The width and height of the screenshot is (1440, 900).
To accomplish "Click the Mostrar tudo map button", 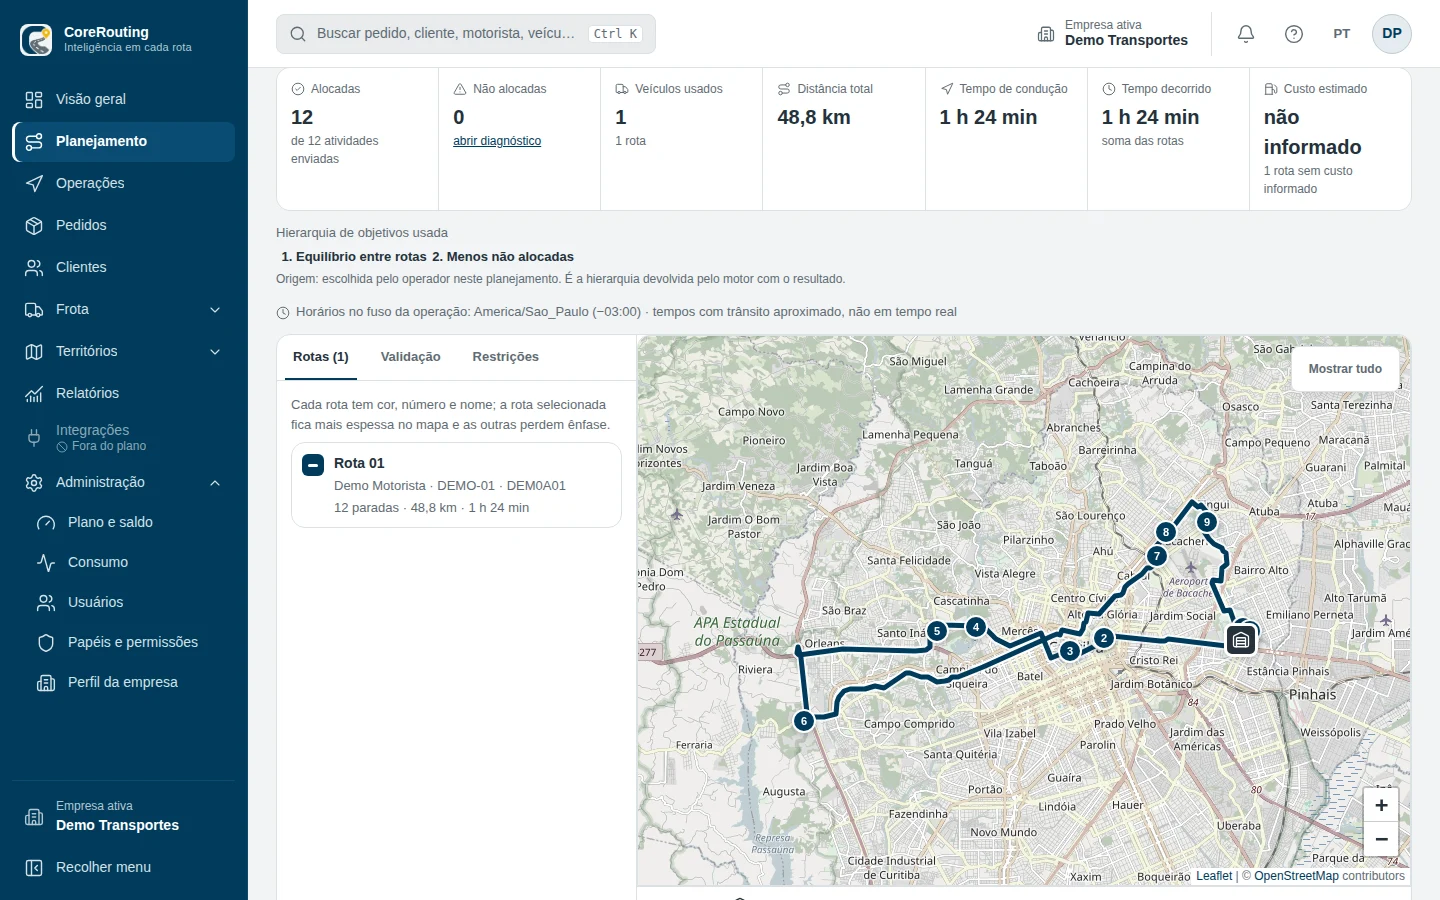I will point(1345,369).
